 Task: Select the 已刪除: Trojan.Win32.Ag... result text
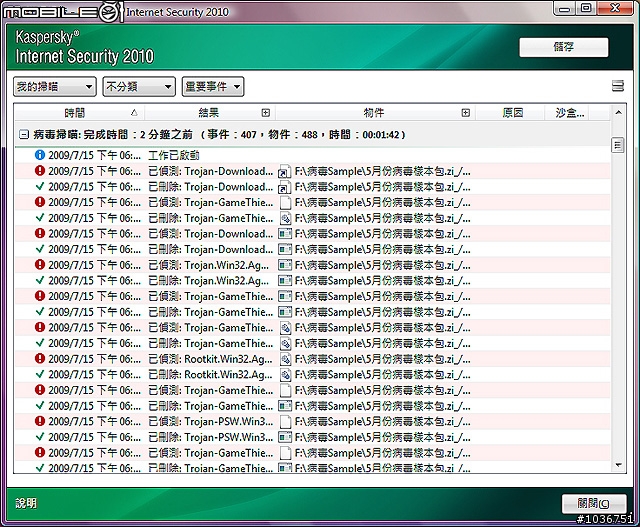coord(209,281)
